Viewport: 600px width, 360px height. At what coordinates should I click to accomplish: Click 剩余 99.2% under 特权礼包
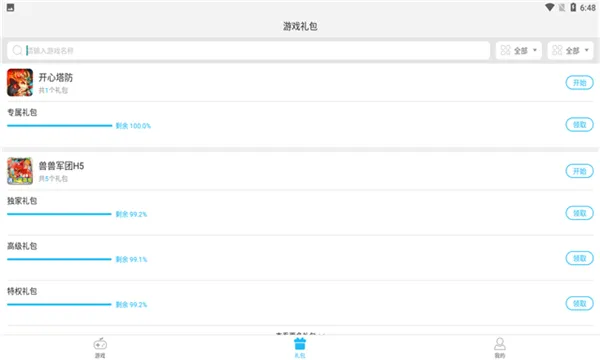[x=131, y=304]
